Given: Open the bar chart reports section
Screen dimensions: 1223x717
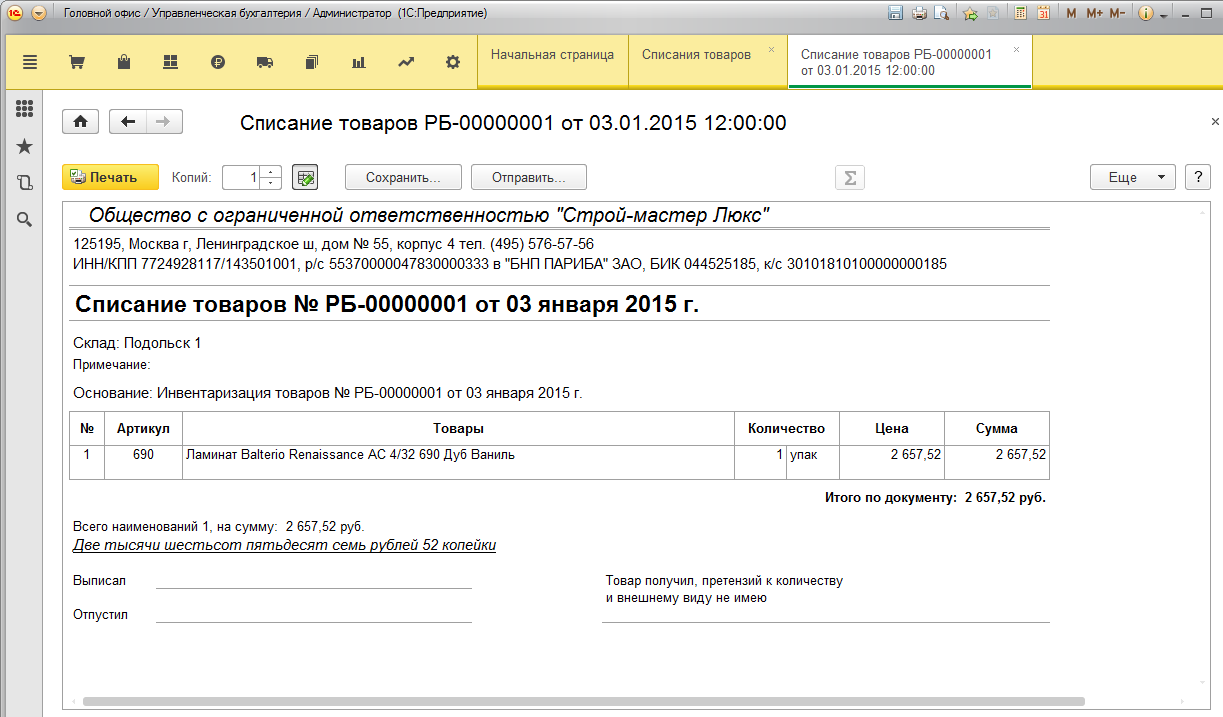Looking at the screenshot, I should [x=359, y=62].
